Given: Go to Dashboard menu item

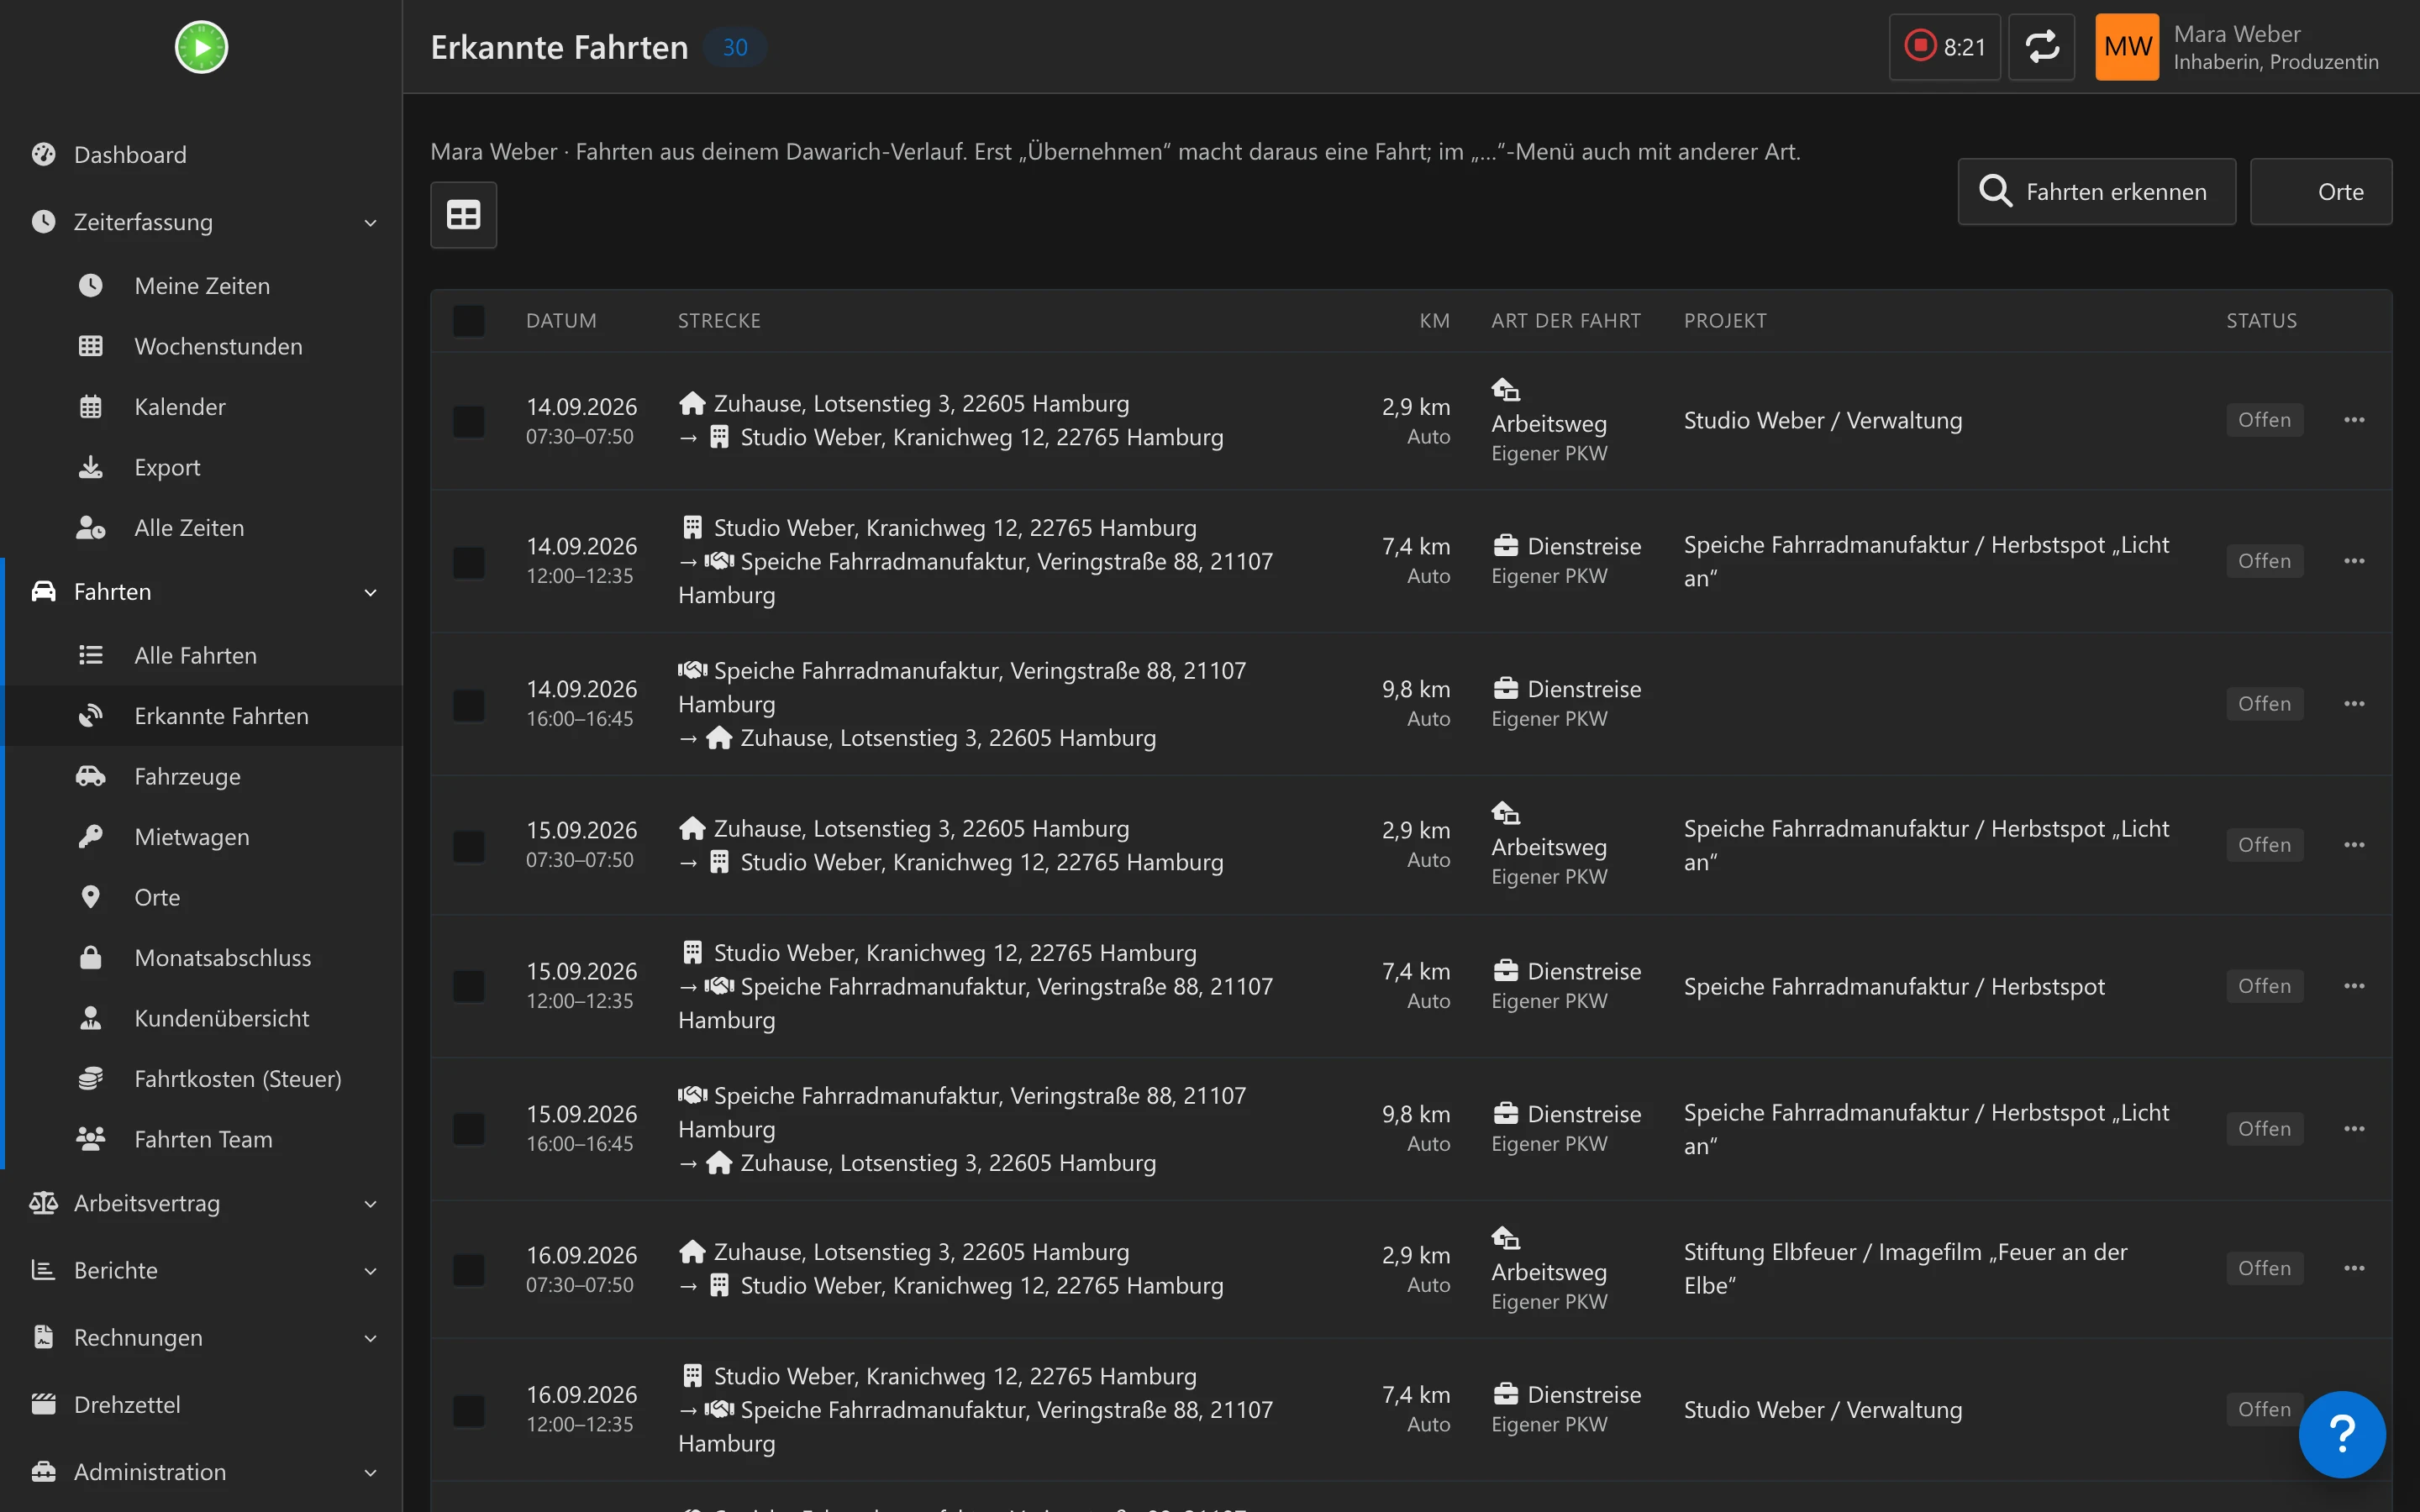Looking at the screenshot, I should point(201,154).
